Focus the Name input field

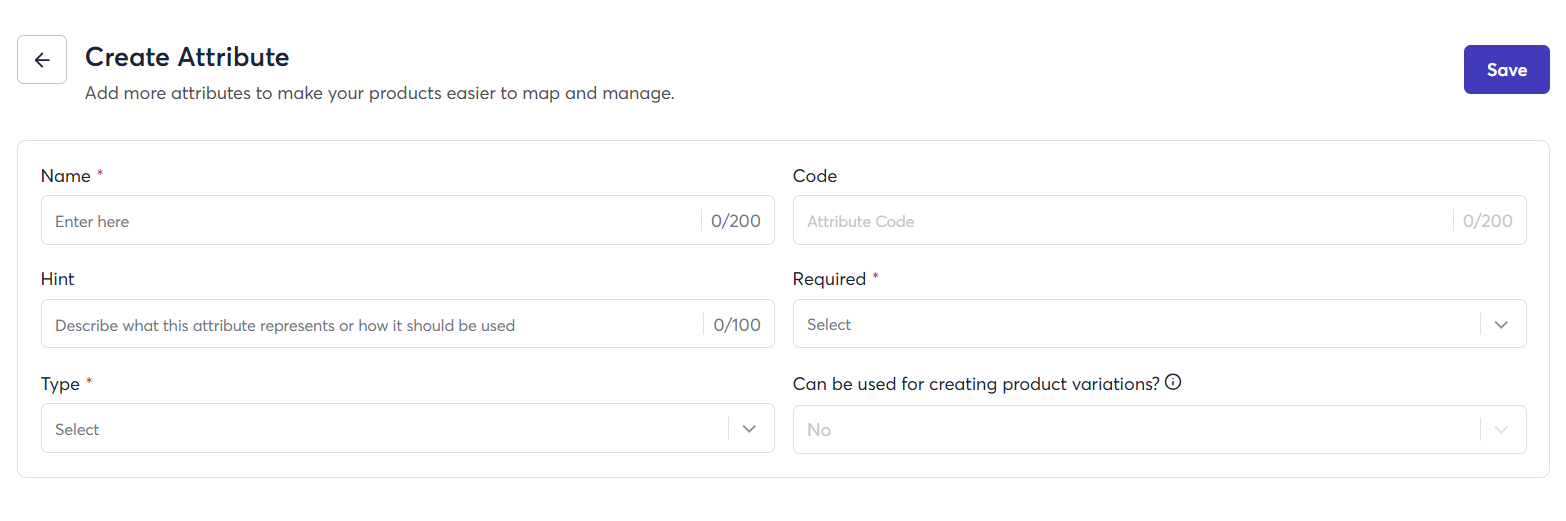point(370,221)
